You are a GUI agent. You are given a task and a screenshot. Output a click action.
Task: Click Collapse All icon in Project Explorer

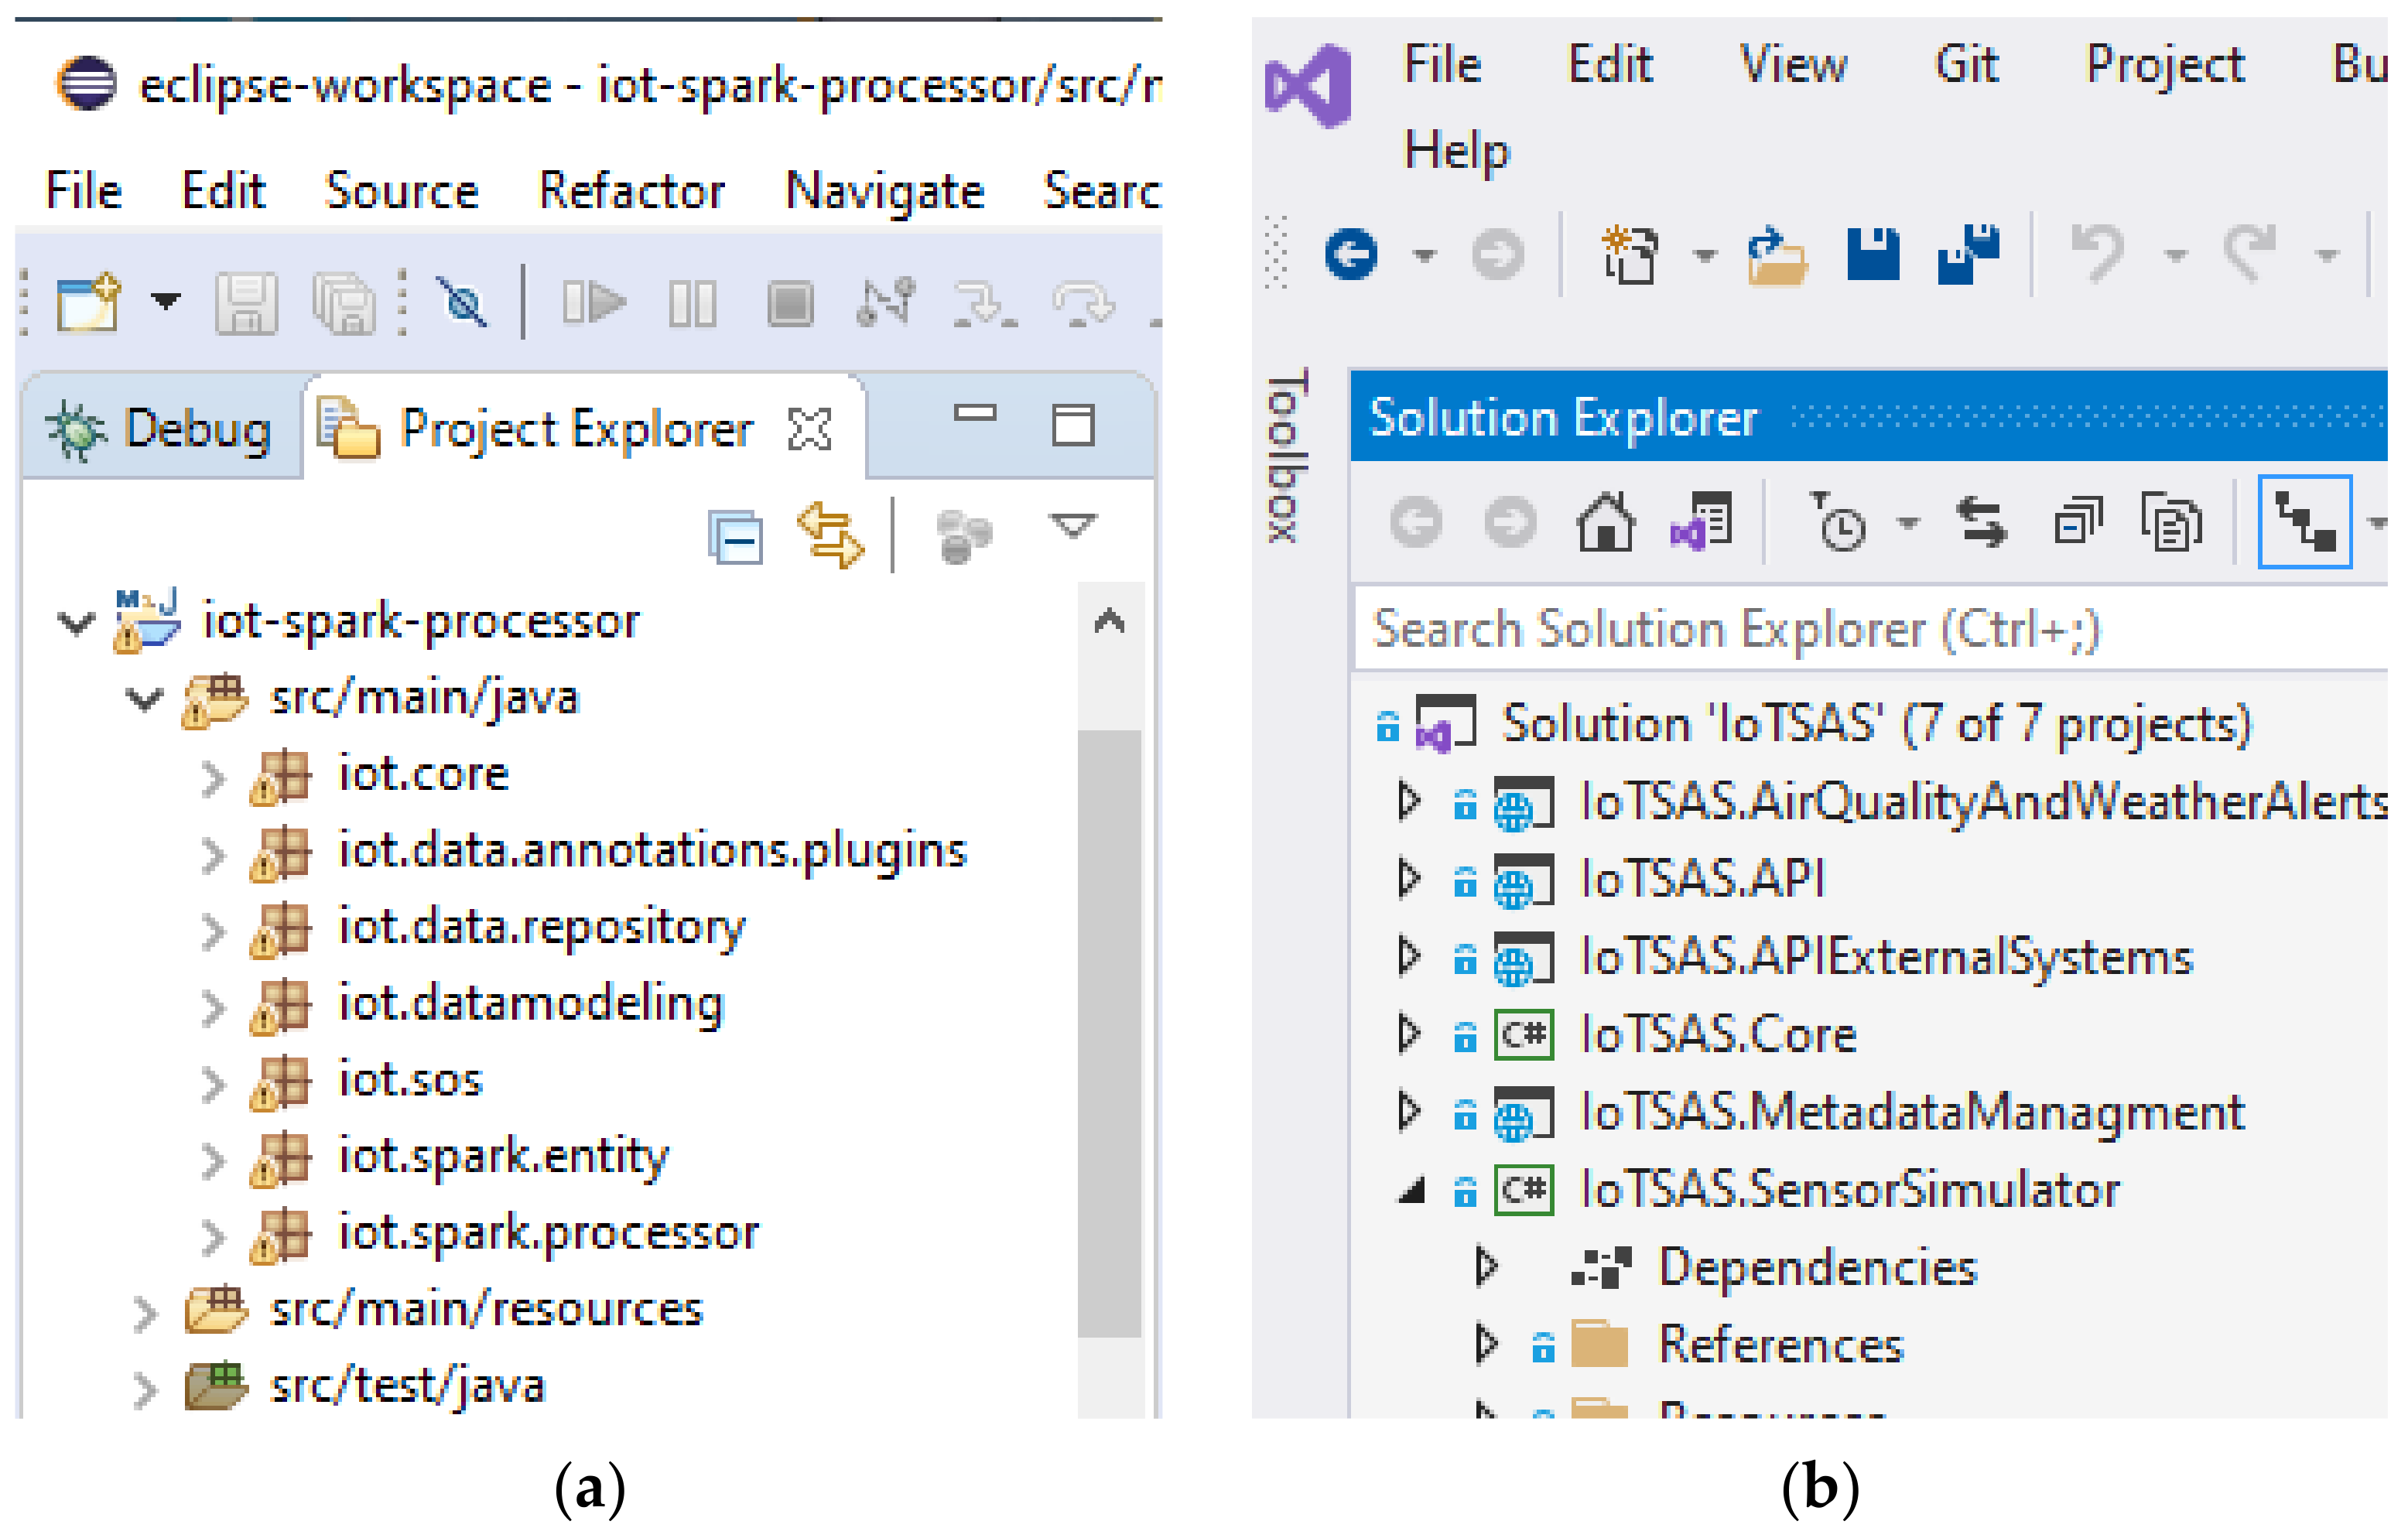735,537
